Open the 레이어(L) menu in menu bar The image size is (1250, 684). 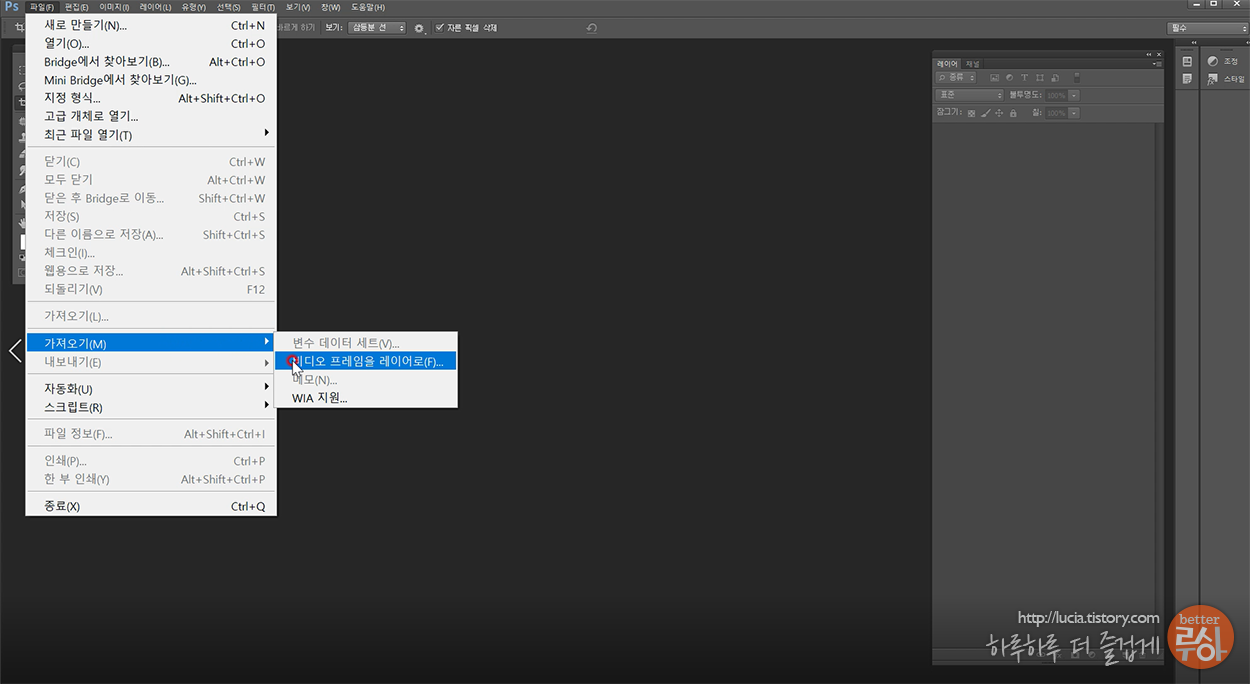tap(155, 8)
